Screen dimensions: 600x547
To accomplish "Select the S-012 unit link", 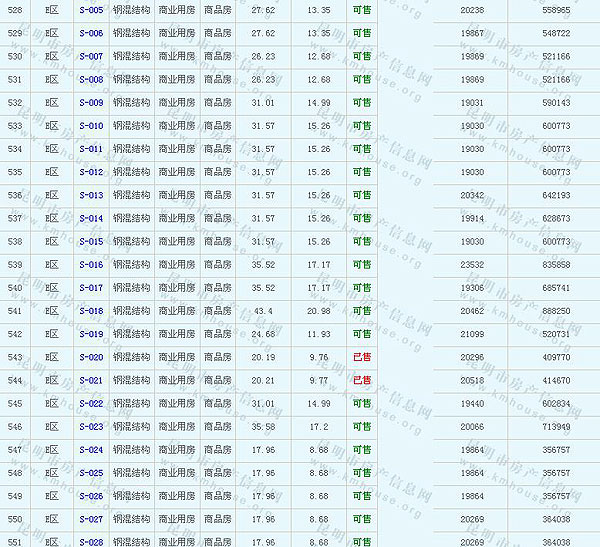I will 90,172.
